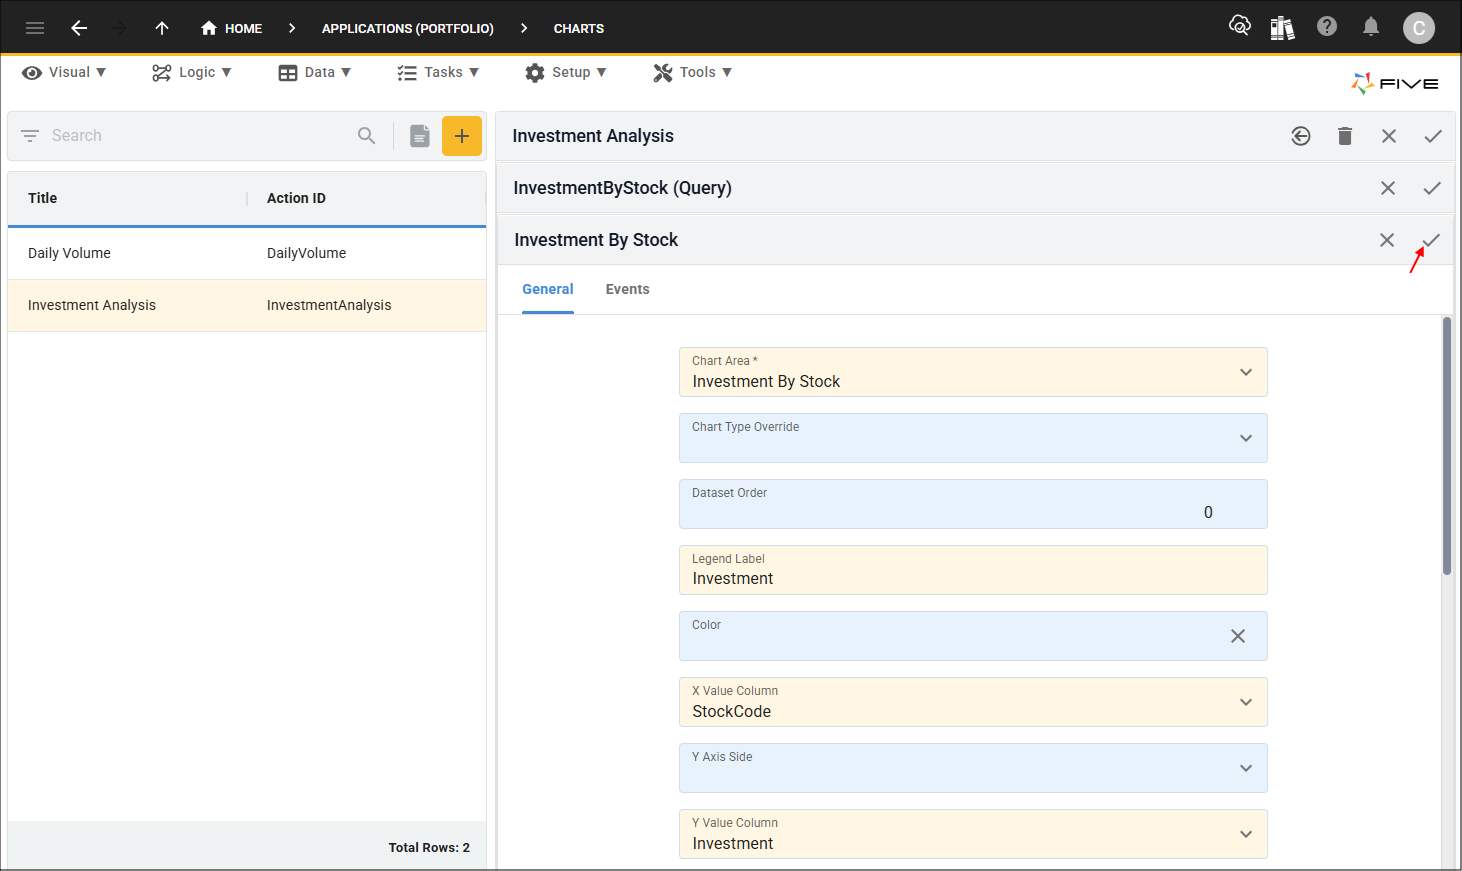Screen dimensions: 1462x871
Task: Open the X Value Column dropdown
Action: click(1246, 702)
